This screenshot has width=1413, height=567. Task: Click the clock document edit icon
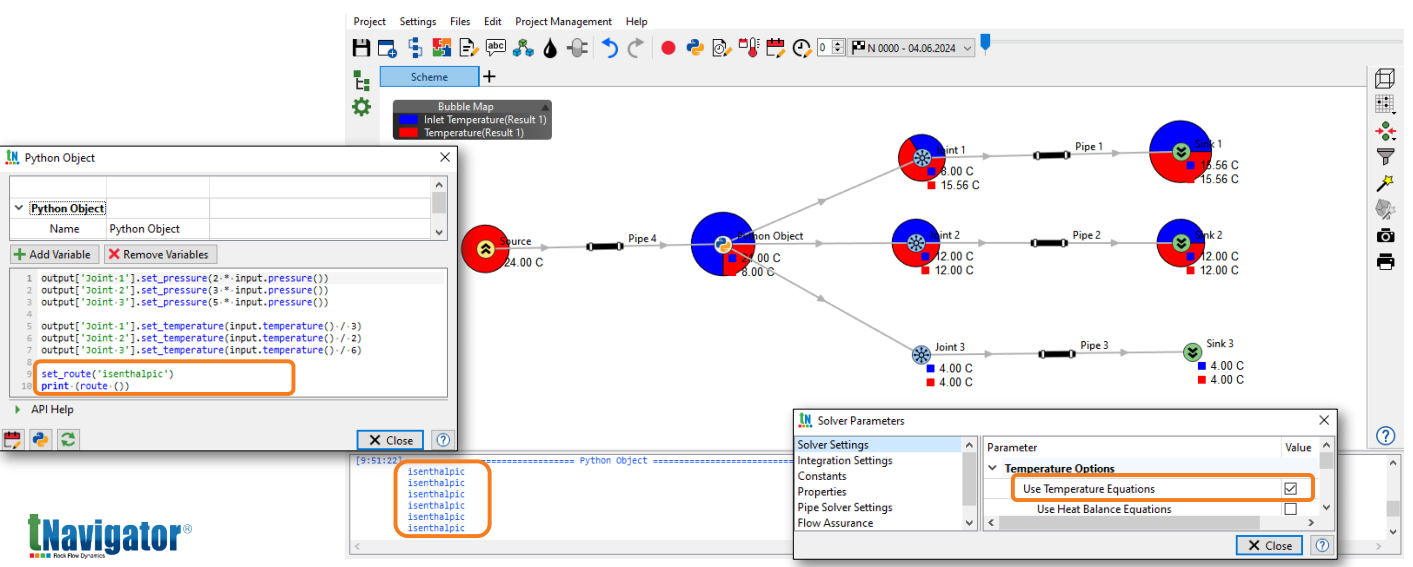(x=722, y=48)
